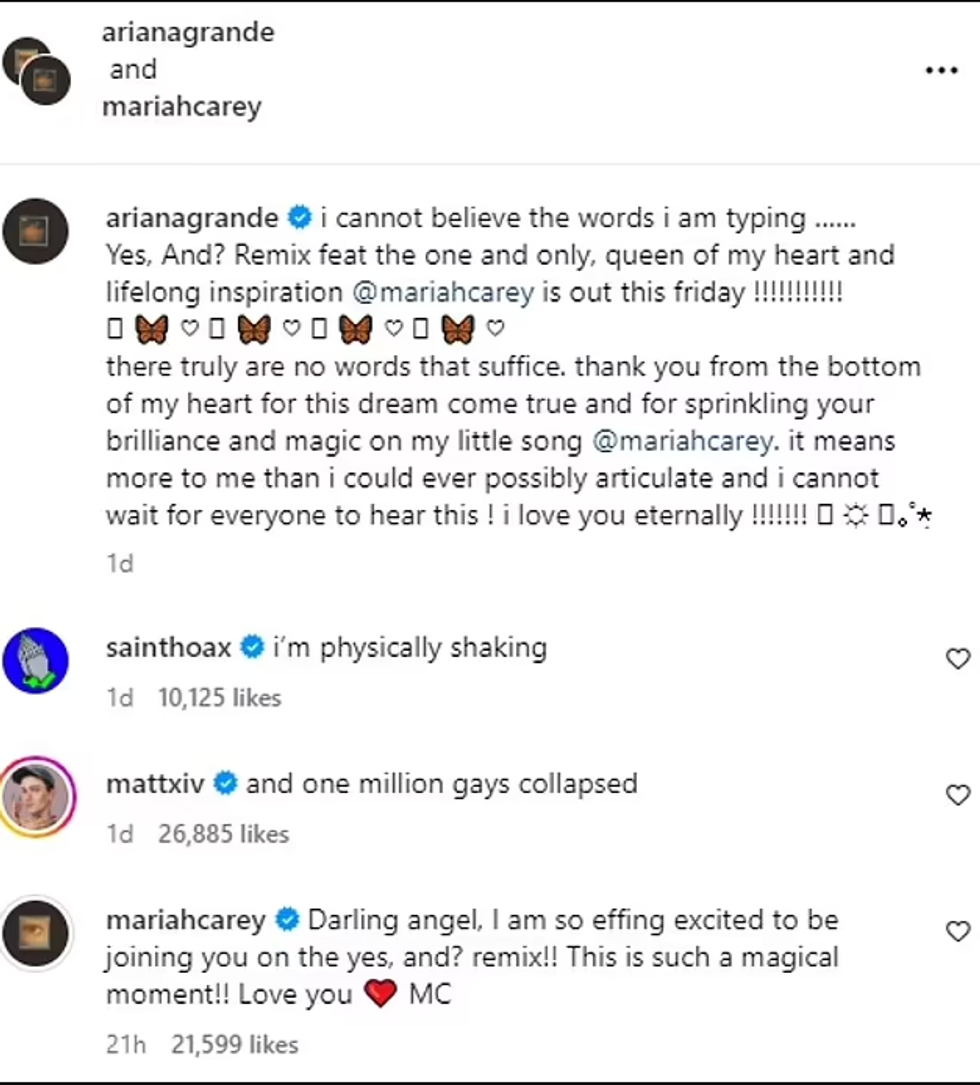The height and width of the screenshot is (1085, 980).
Task: Click arianagrande's caption avatar
Action: point(36,231)
